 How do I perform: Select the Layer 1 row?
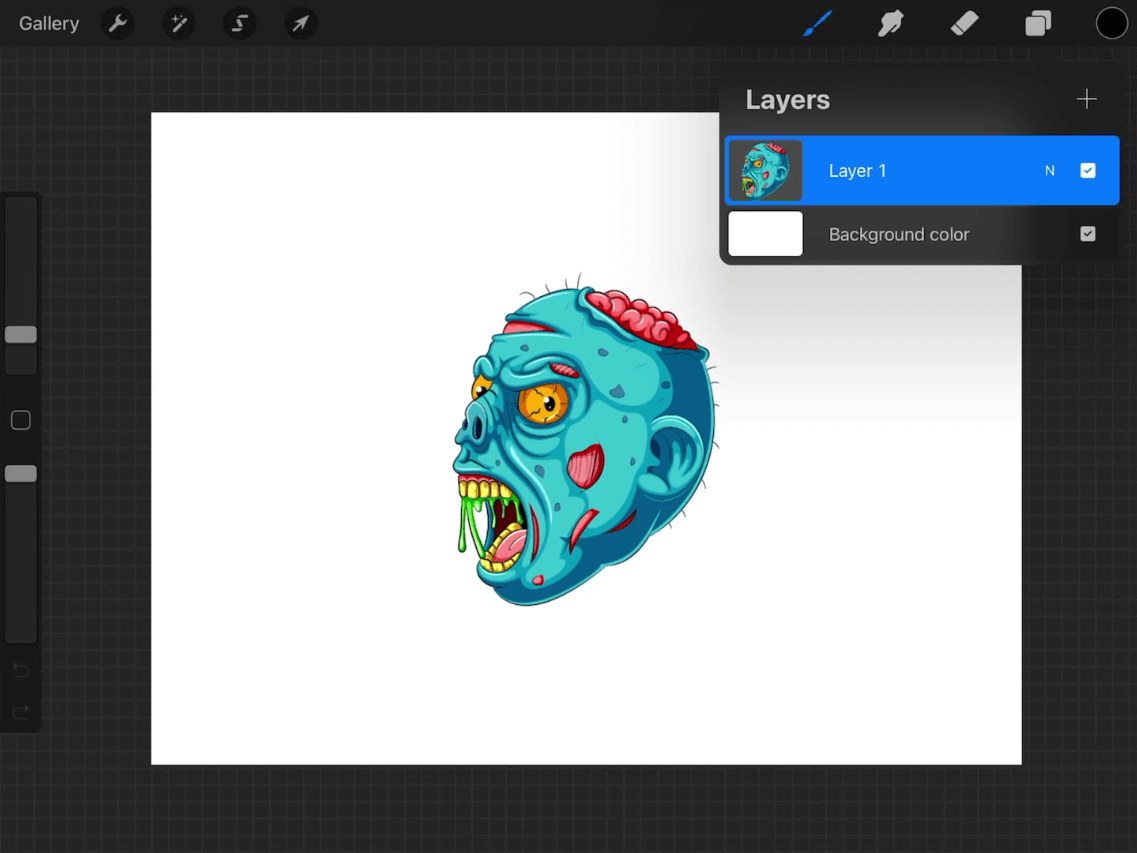[922, 170]
